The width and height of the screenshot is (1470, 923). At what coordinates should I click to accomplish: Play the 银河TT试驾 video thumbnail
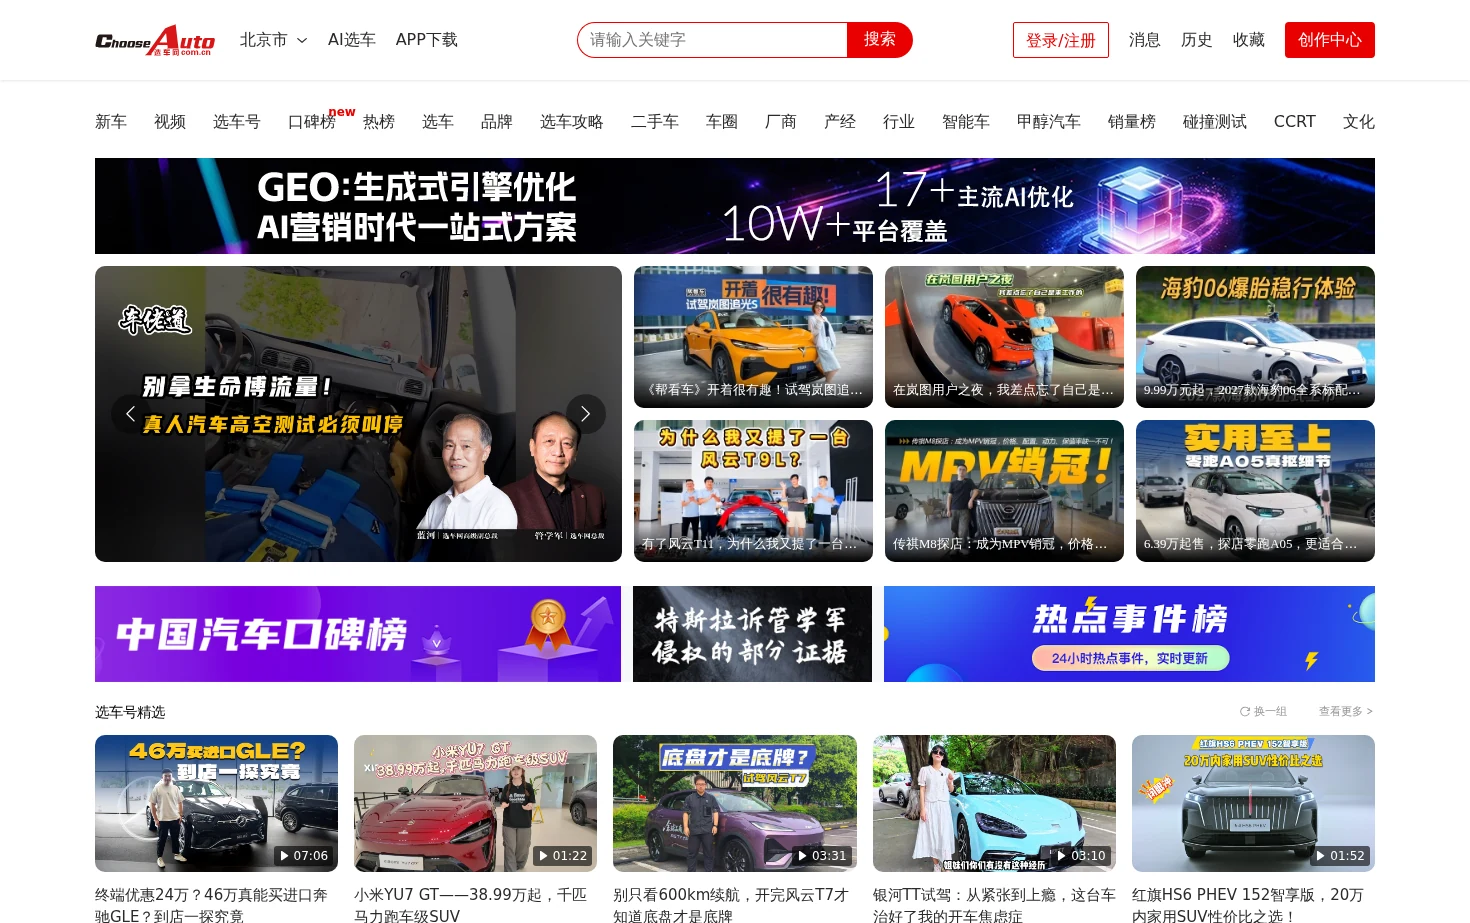994,804
